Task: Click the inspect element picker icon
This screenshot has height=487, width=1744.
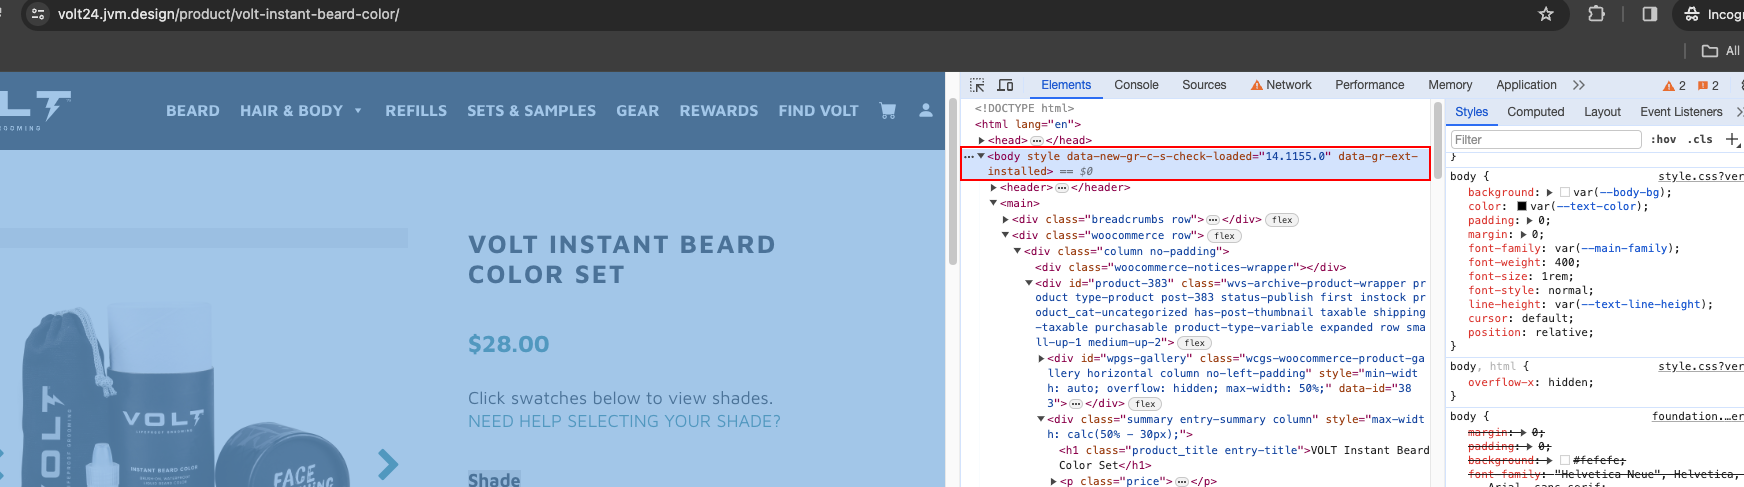Action: coord(977,85)
